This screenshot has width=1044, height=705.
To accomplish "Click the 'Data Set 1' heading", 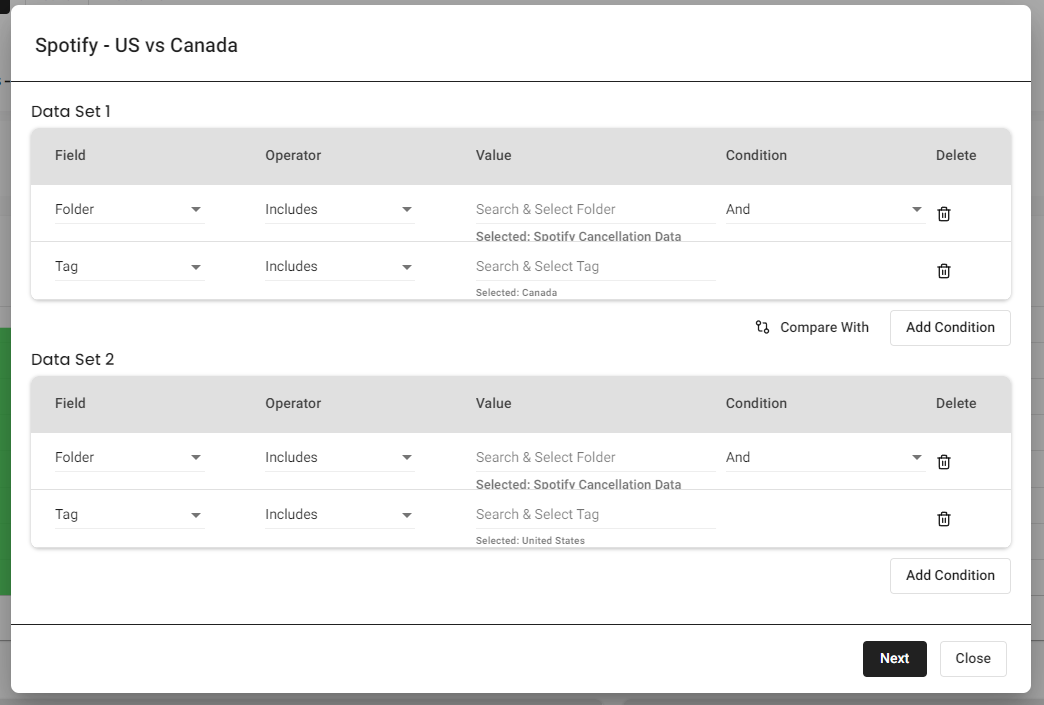I will [71, 111].
